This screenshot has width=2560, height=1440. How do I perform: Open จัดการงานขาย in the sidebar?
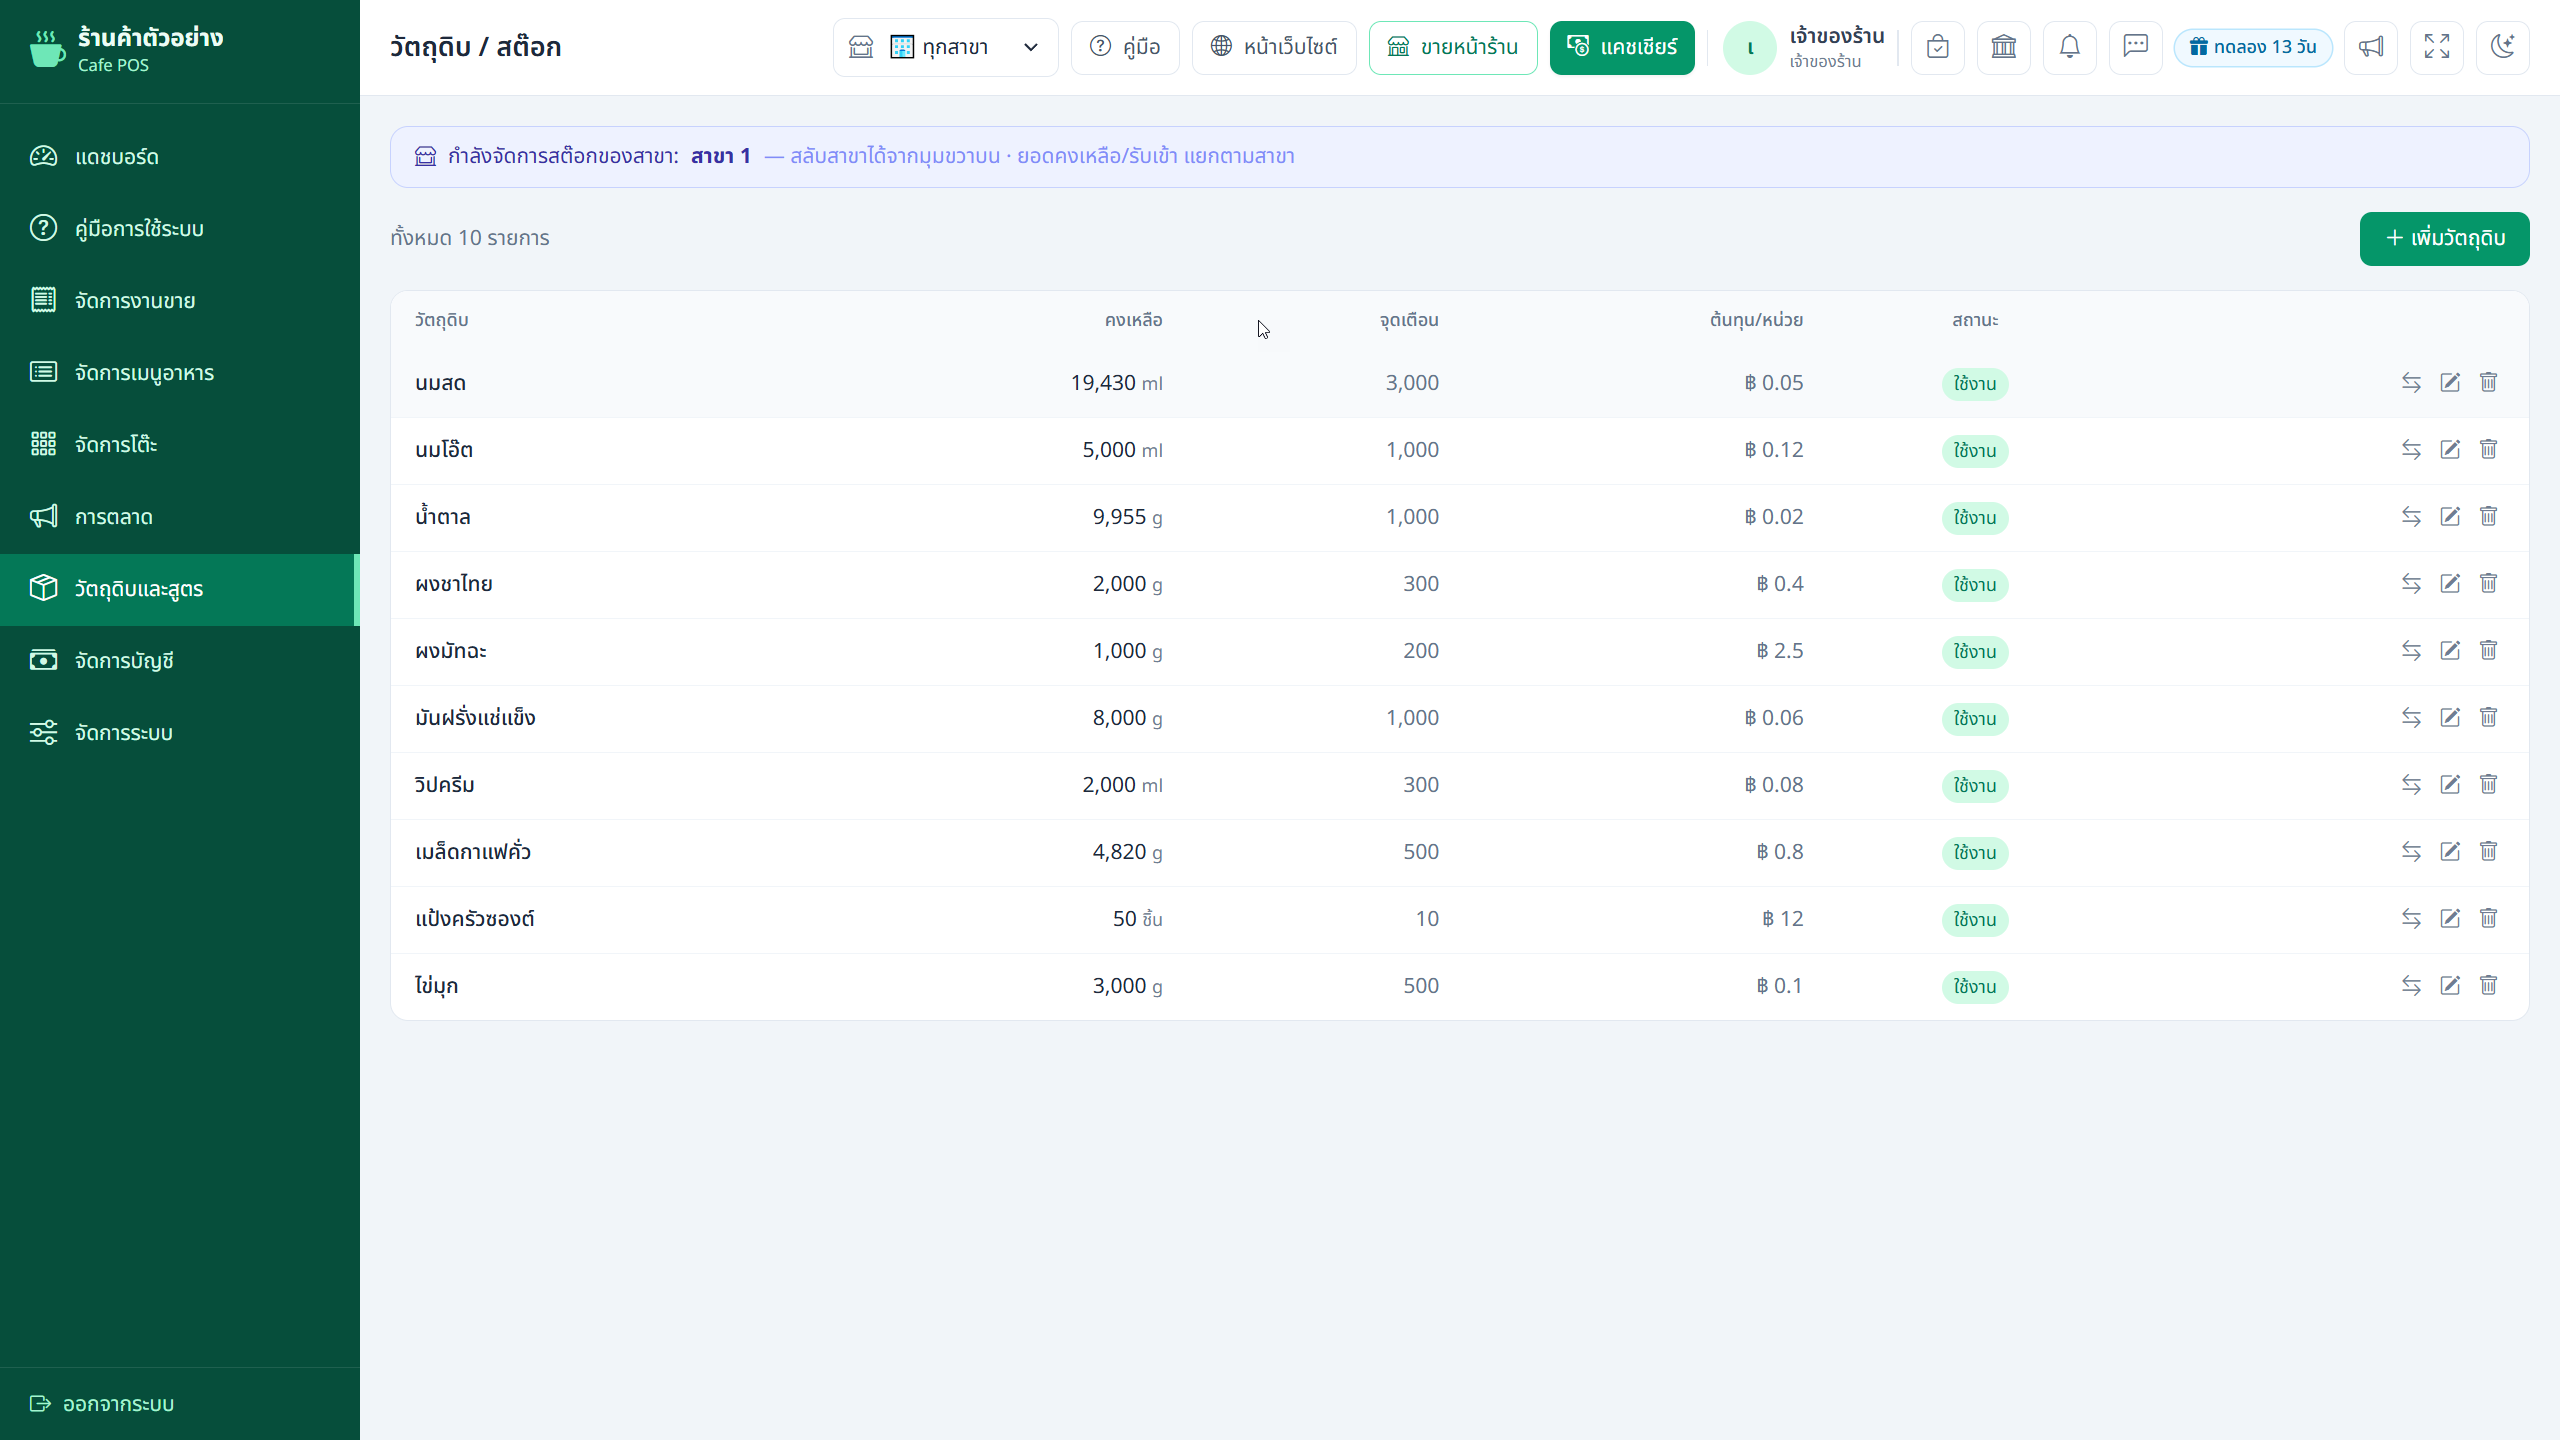(180, 300)
